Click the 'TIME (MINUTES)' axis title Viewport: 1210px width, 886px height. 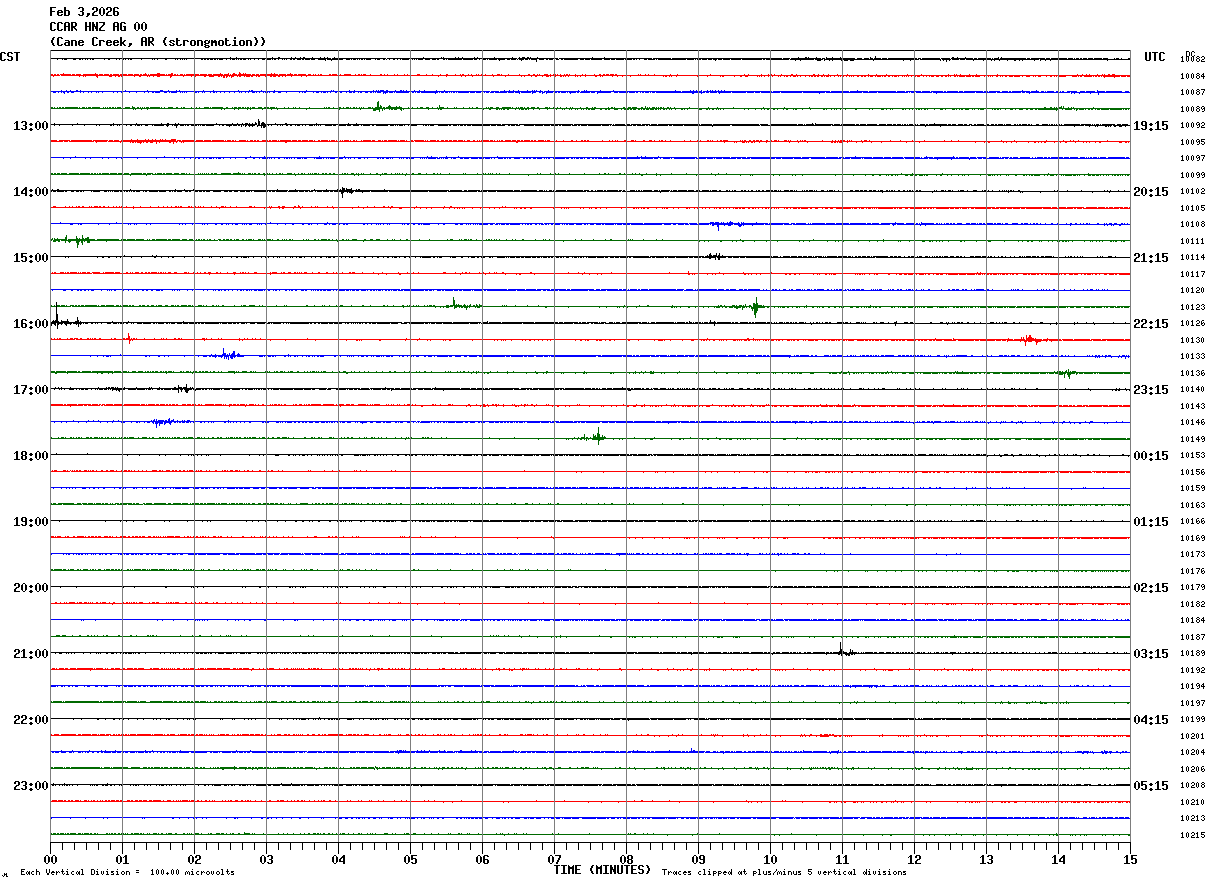coord(602,869)
